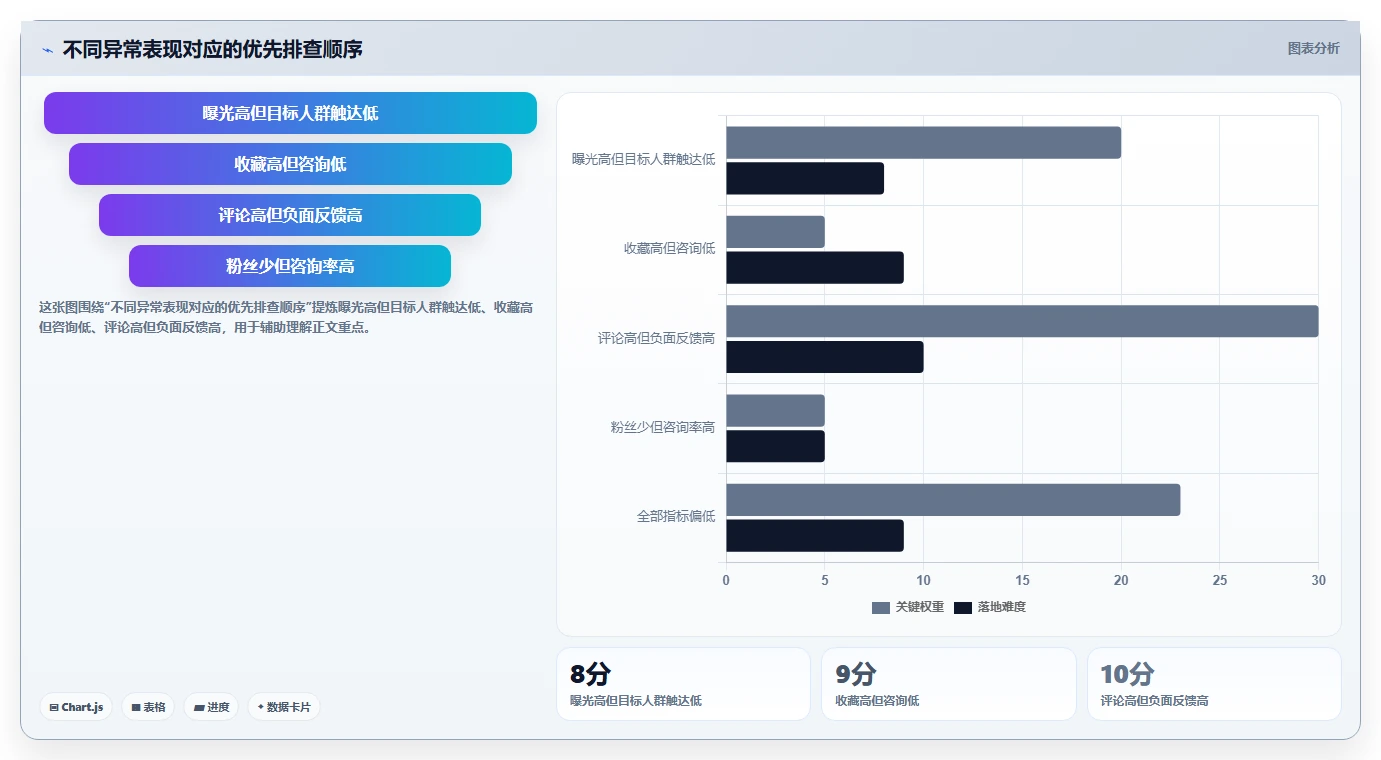Screen dimensions: 1381x760
Task: Click the 落地难度 bar for 评论高但负面反馈高
Action: coord(825,357)
